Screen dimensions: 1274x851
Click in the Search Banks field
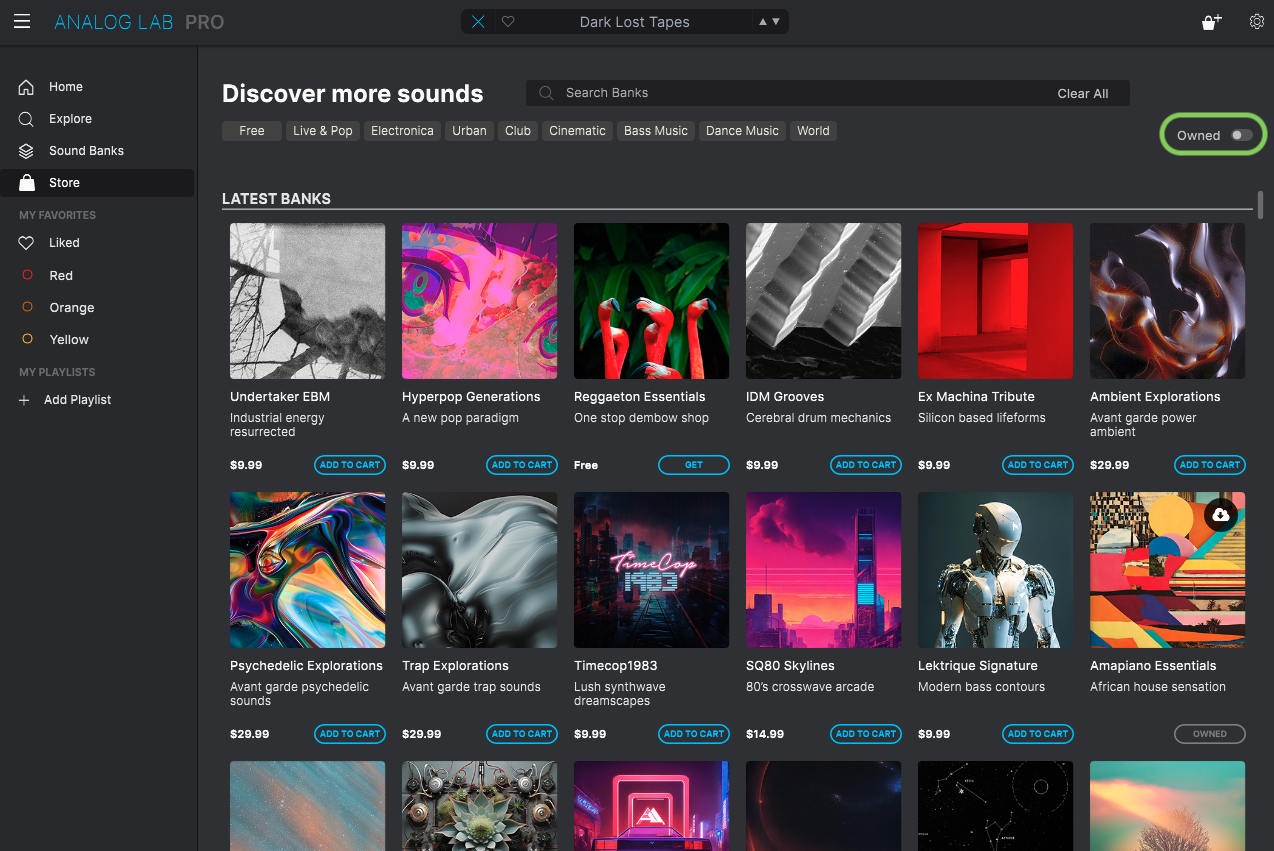tap(828, 93)
